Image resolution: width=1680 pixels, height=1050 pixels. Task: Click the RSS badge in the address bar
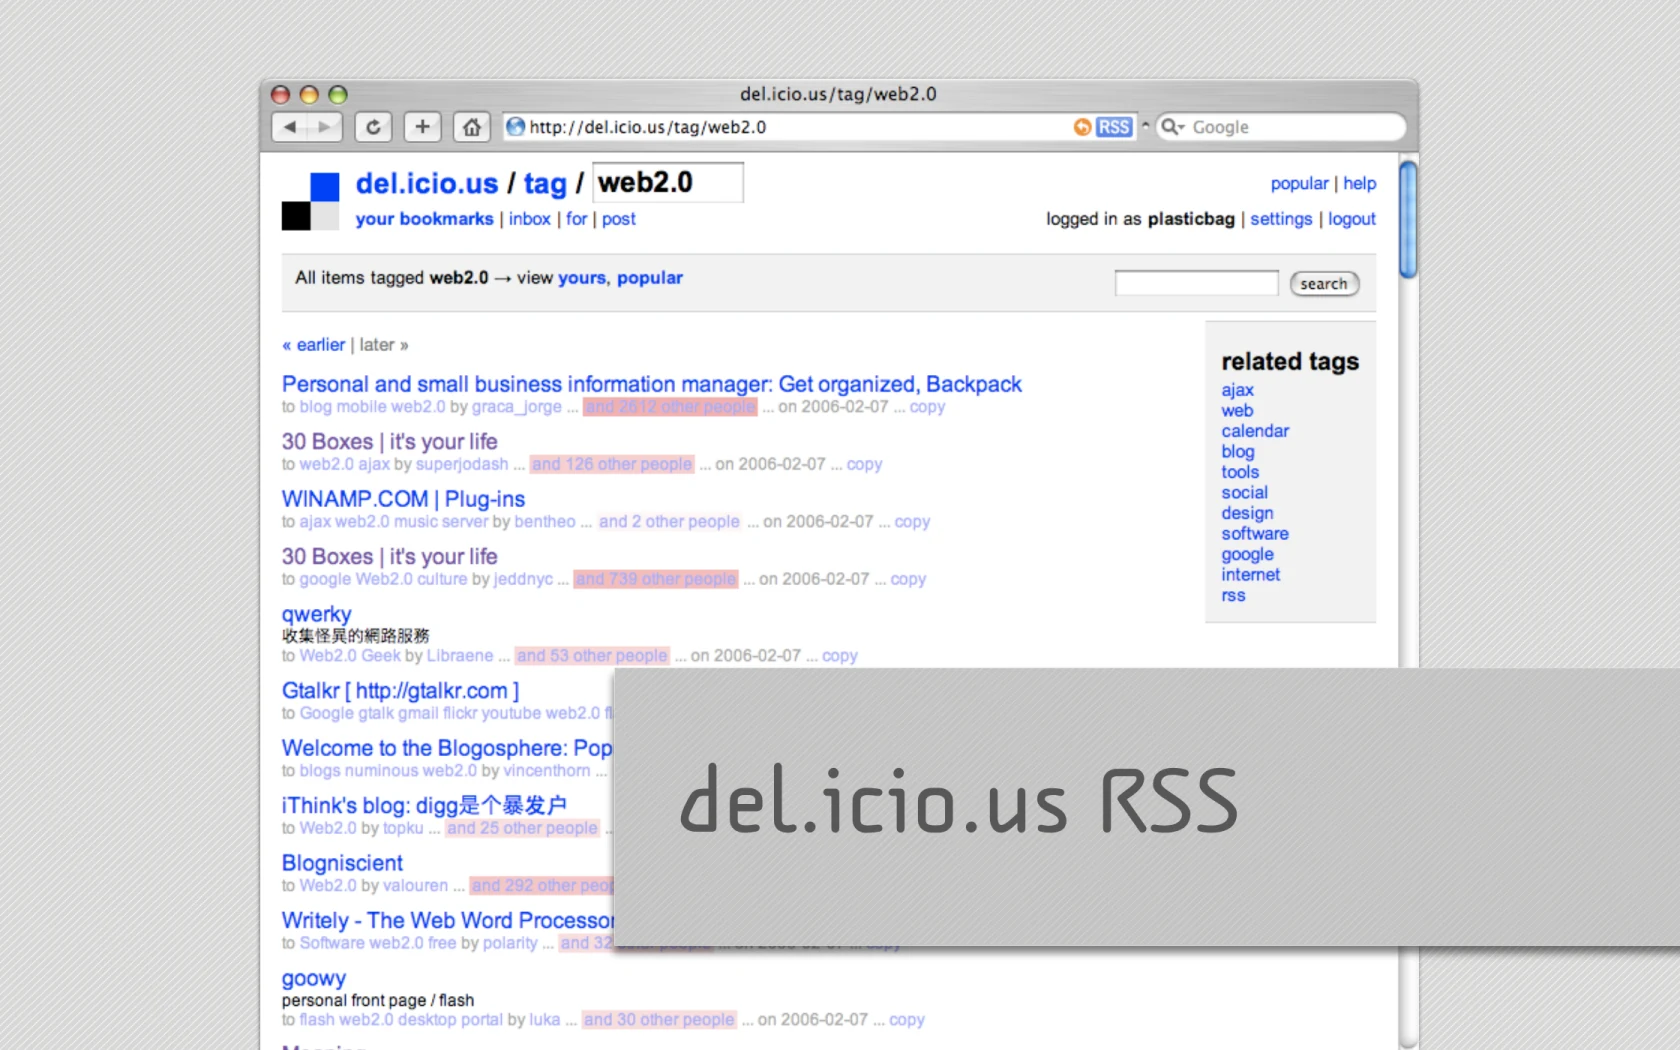[x=1113, y=127]
